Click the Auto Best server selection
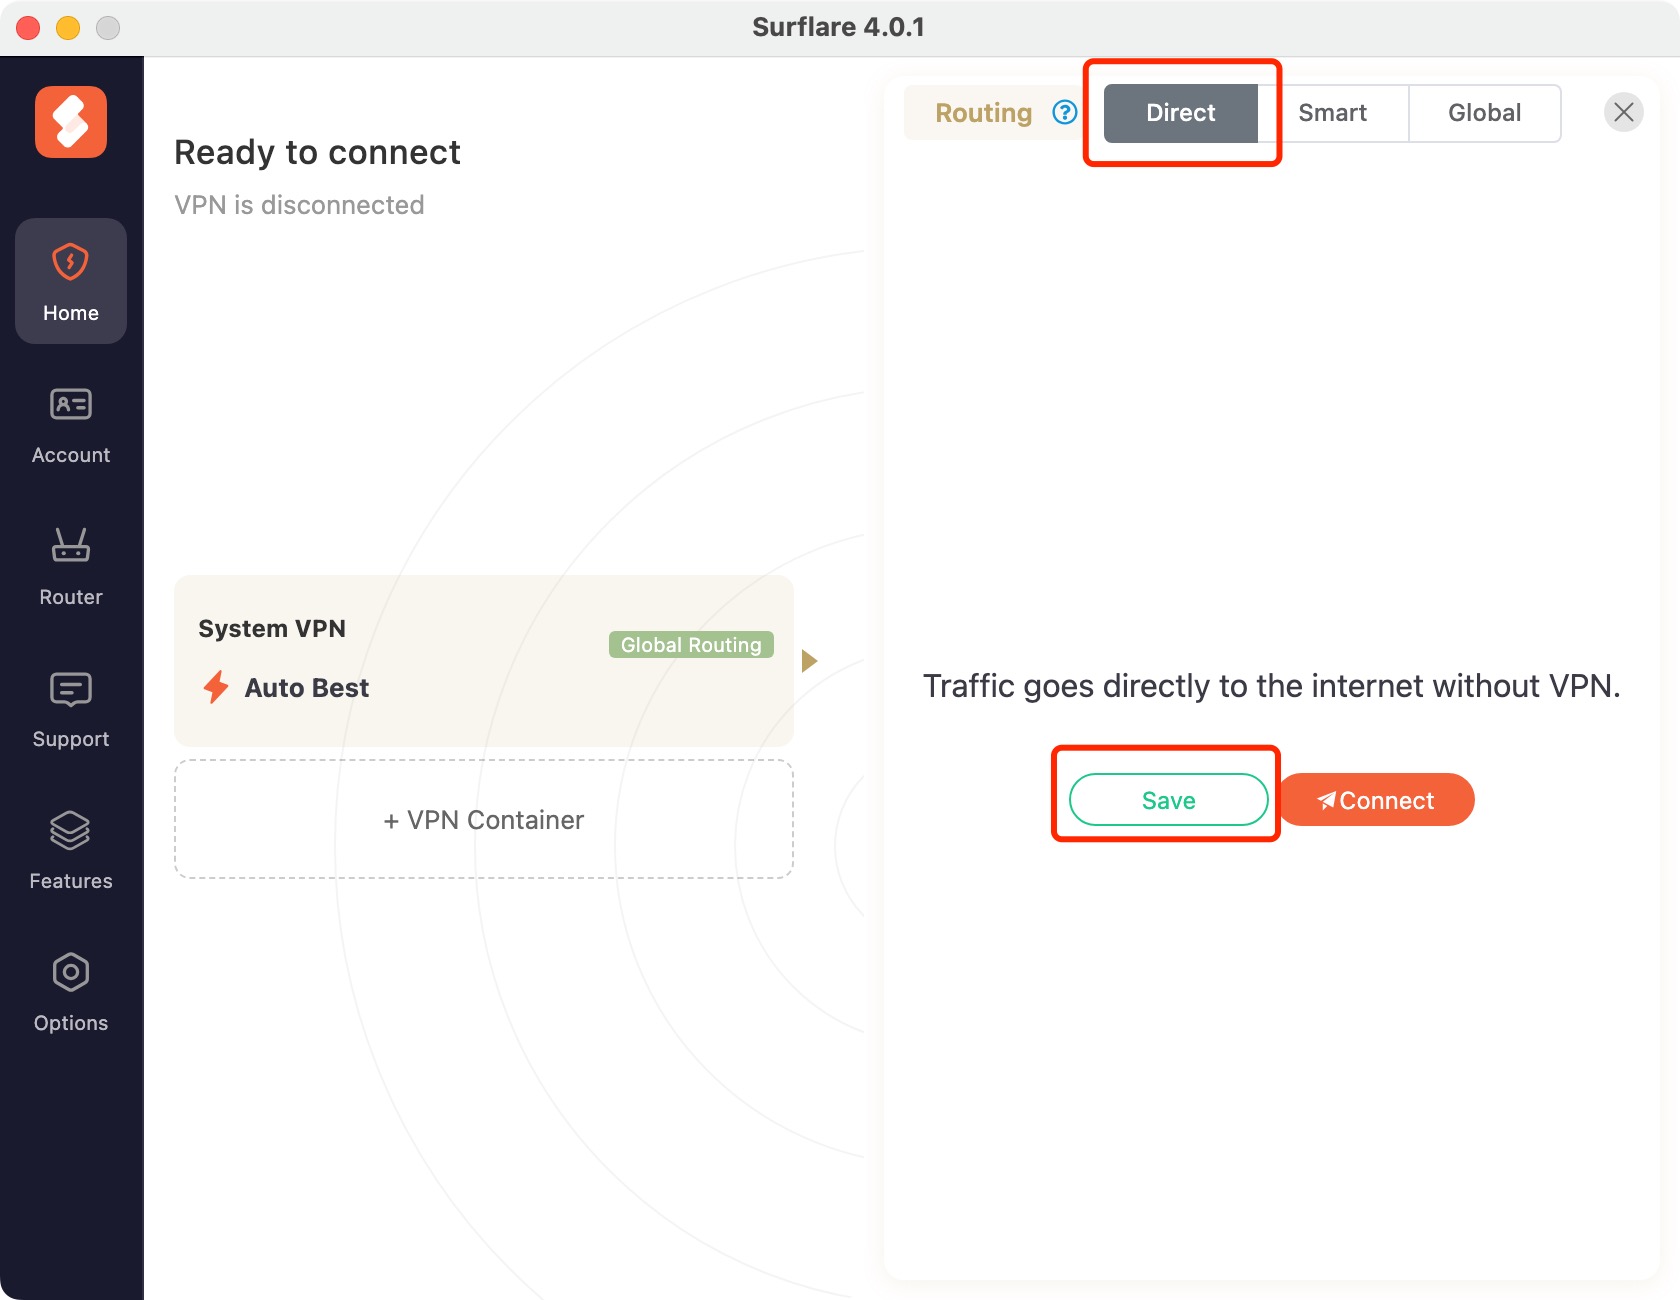The image size is (1680, 1300). pos(306,688)
